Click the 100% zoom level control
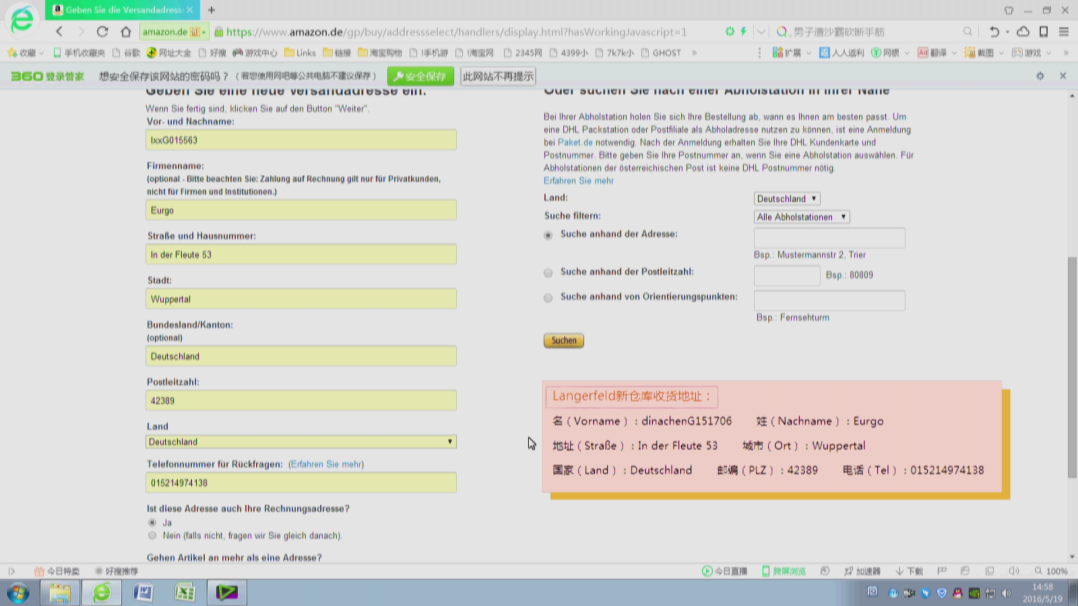This screenshot has height=606, width=1078. tap(1051, 571)
